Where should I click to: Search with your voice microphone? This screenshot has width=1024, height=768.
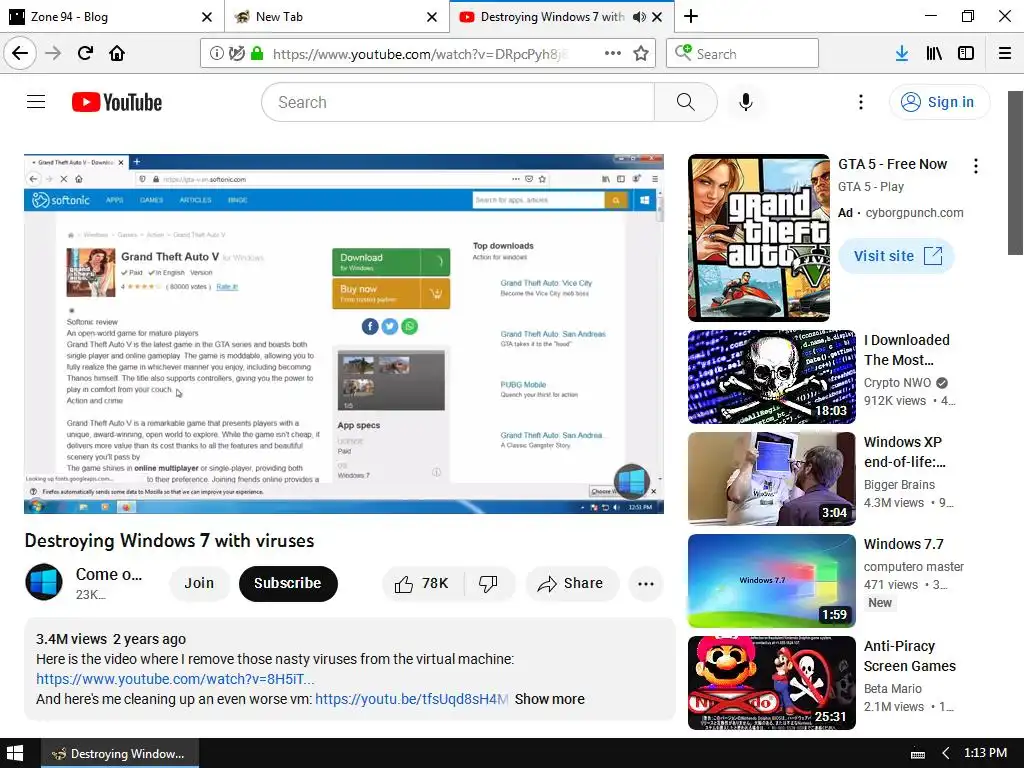coord(746,102)
